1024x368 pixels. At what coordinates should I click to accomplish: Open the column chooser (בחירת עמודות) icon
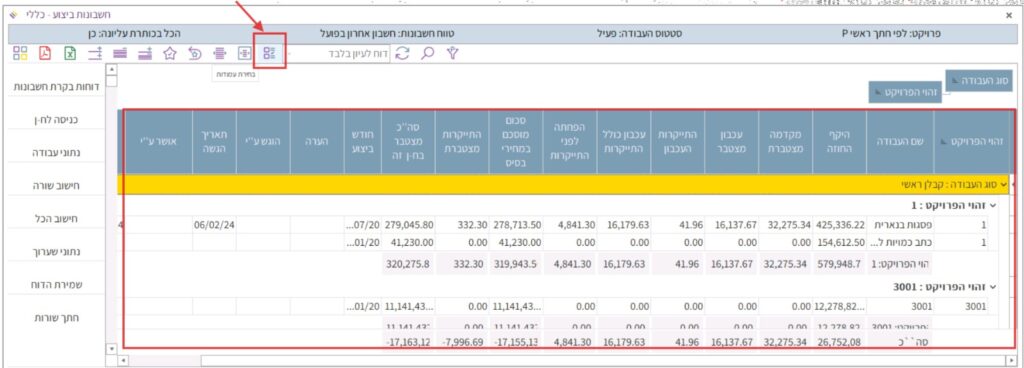click(x=269, y=54)
